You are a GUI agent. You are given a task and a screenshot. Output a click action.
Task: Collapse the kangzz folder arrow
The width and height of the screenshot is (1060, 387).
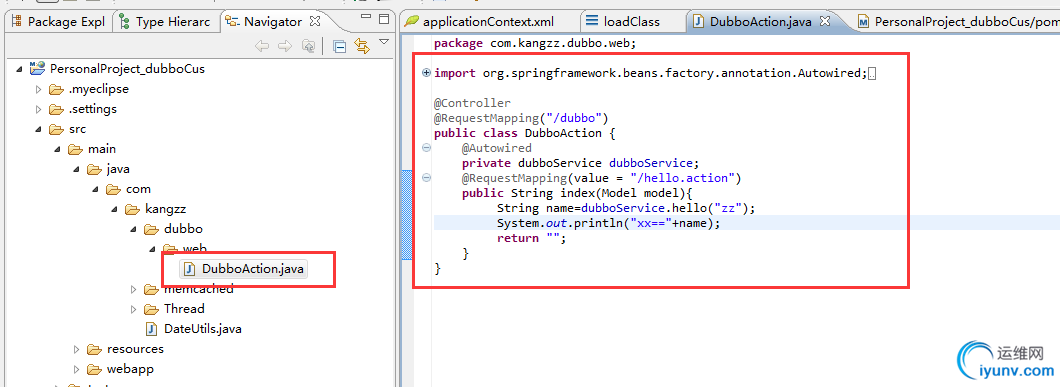pyautogui.click(x=114, y=209)
